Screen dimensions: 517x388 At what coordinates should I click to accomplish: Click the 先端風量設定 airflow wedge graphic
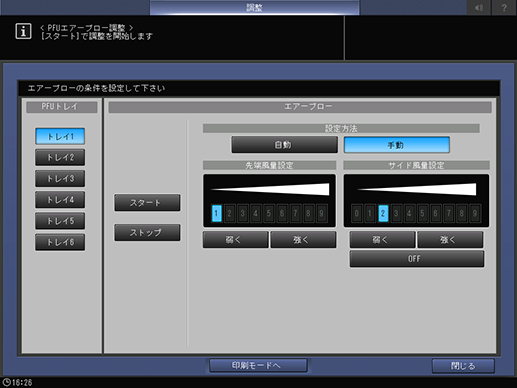[x=270, y=189]
